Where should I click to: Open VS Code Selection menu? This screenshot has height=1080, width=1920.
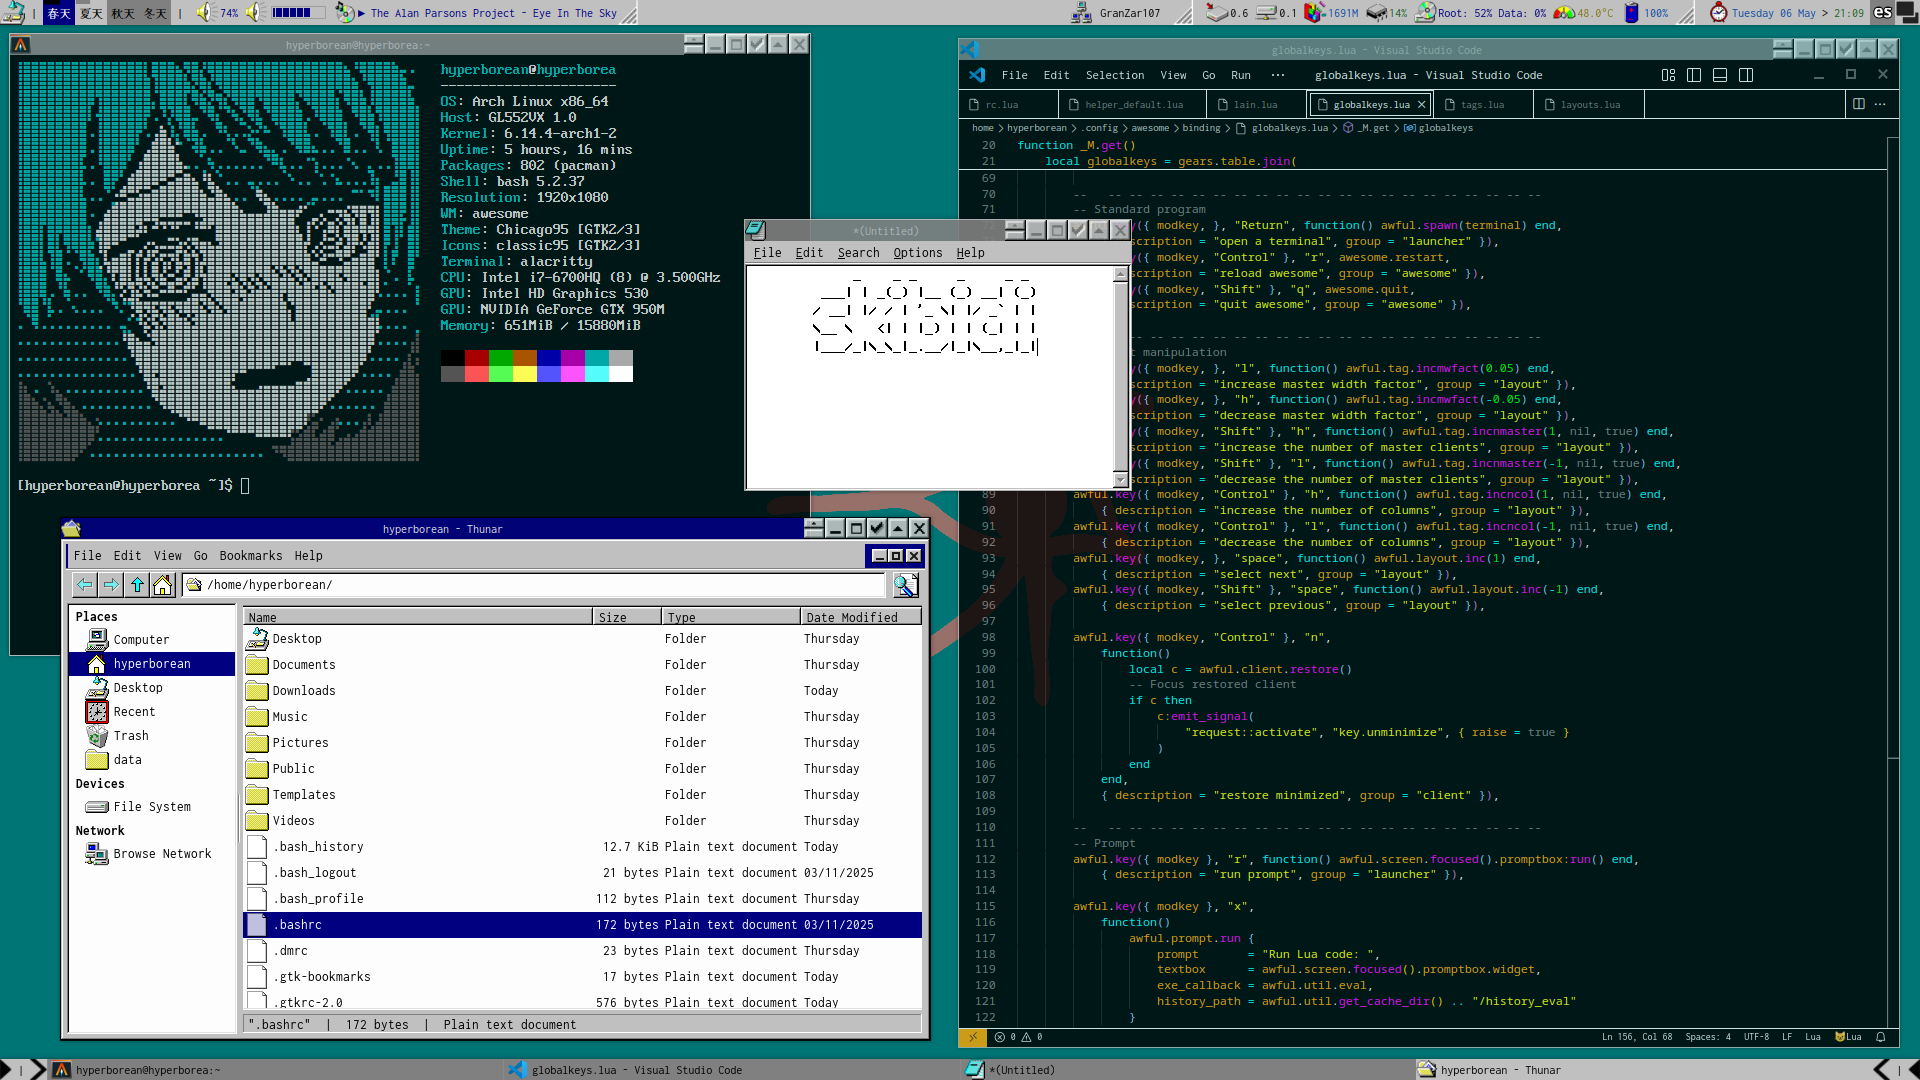(x=1114, y=75)
